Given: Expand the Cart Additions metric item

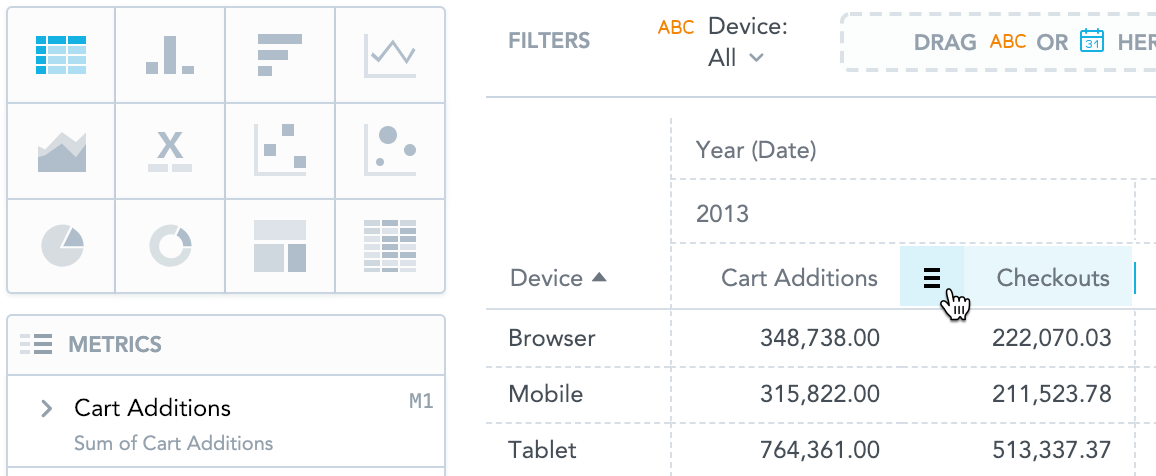Looking at the screenshot, I should (46, 408).
